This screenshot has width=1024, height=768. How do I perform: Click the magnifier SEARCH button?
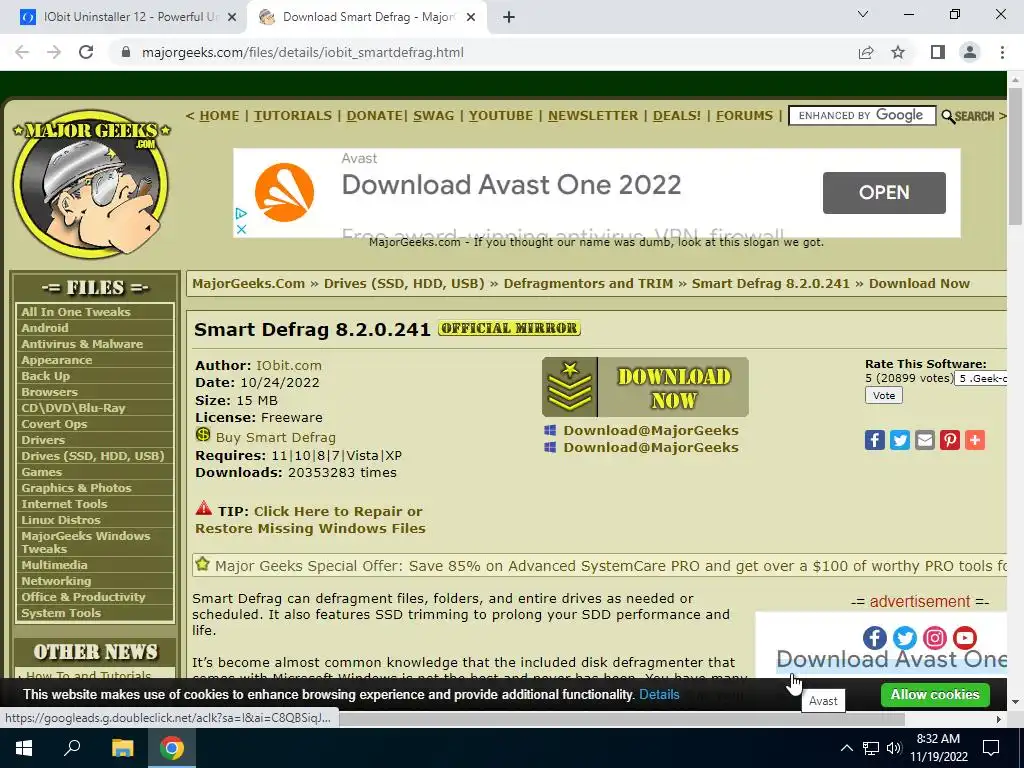click(x=968, y=116)
